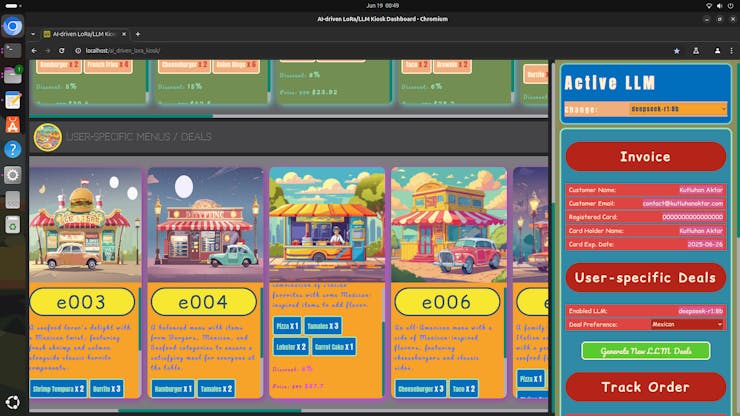This screenshot has width=740, height=416.
Task: Click the Card Holder Name field
Action: click(x=646, y=231)
